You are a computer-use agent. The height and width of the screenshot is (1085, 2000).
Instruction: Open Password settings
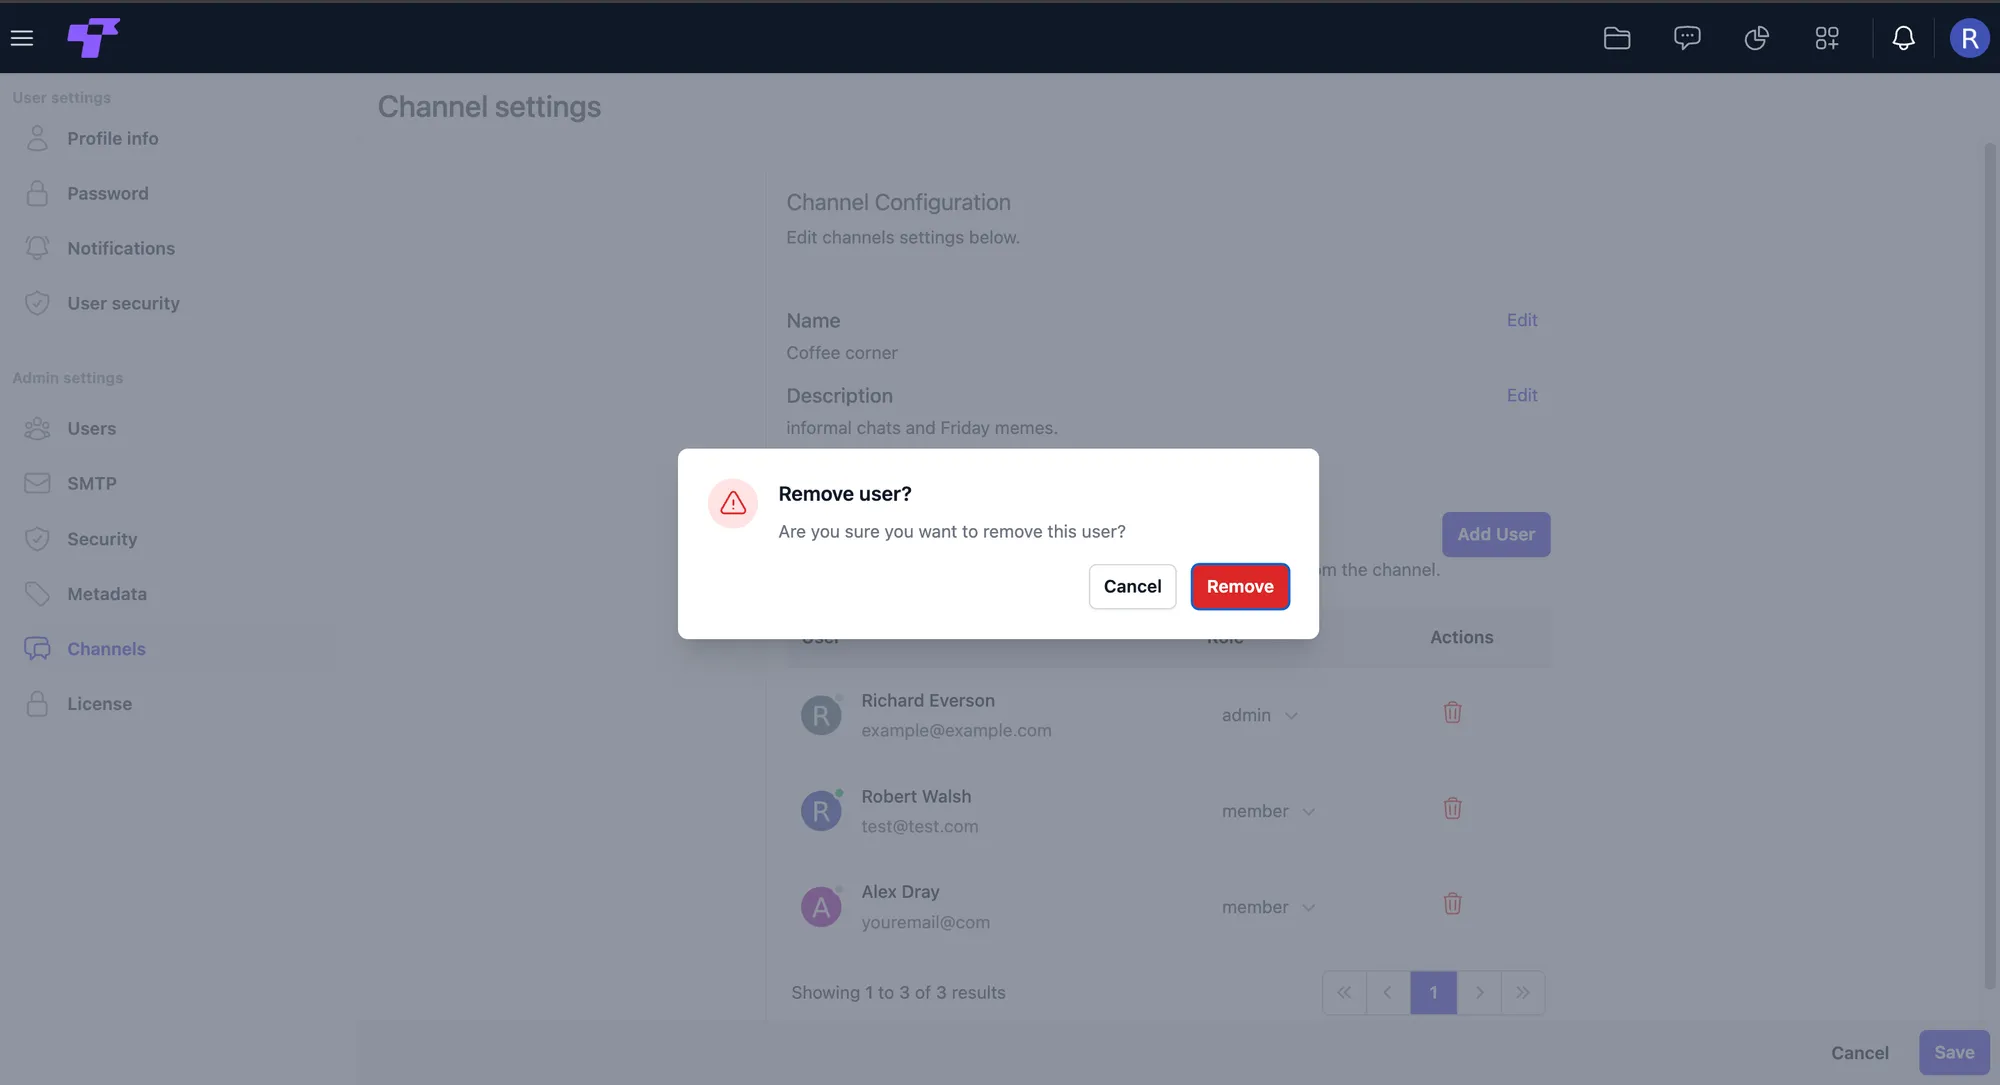87,194
